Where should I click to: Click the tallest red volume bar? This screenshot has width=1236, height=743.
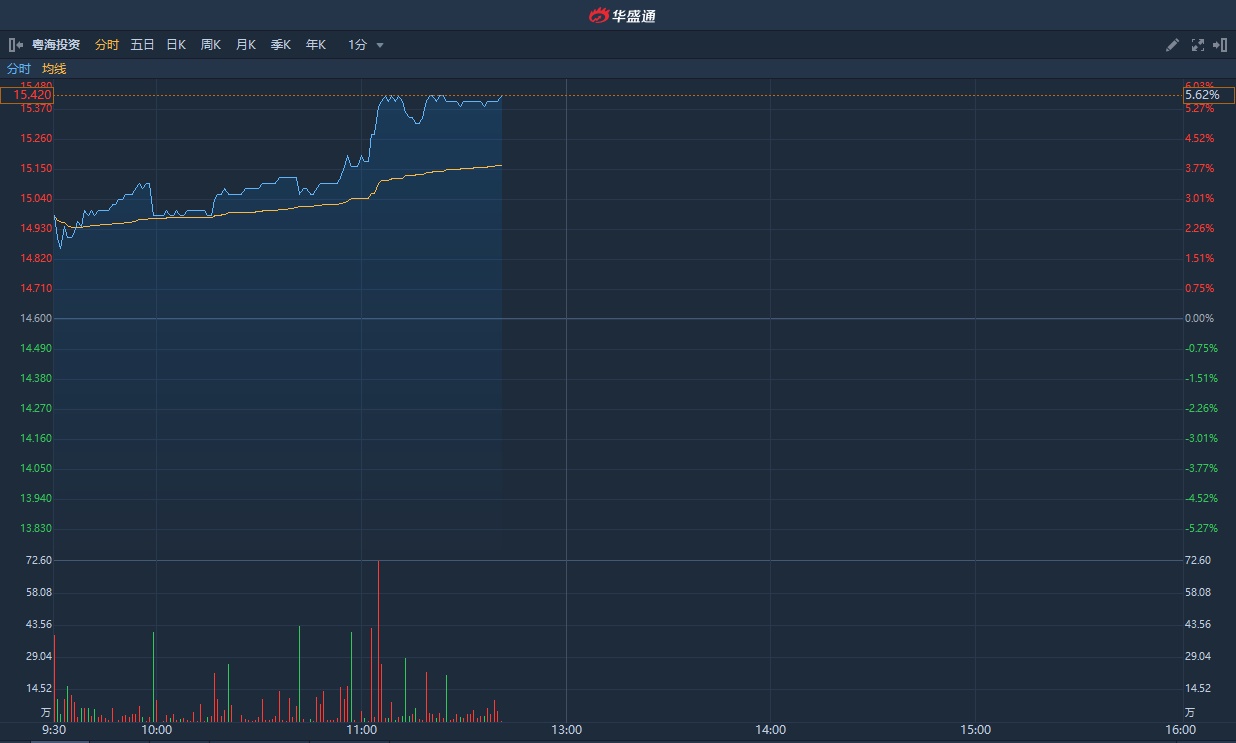click(x=378, y=641)
